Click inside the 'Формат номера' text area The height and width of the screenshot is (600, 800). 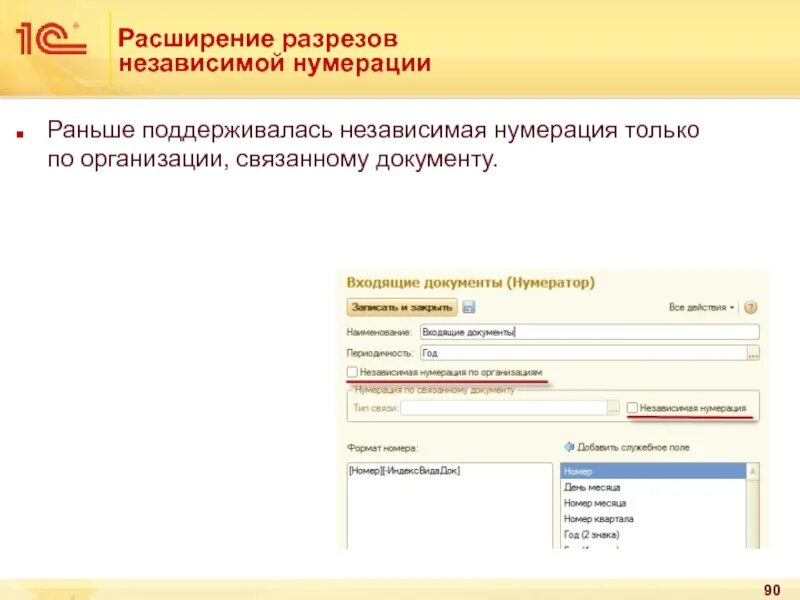(x=449, y=505)
